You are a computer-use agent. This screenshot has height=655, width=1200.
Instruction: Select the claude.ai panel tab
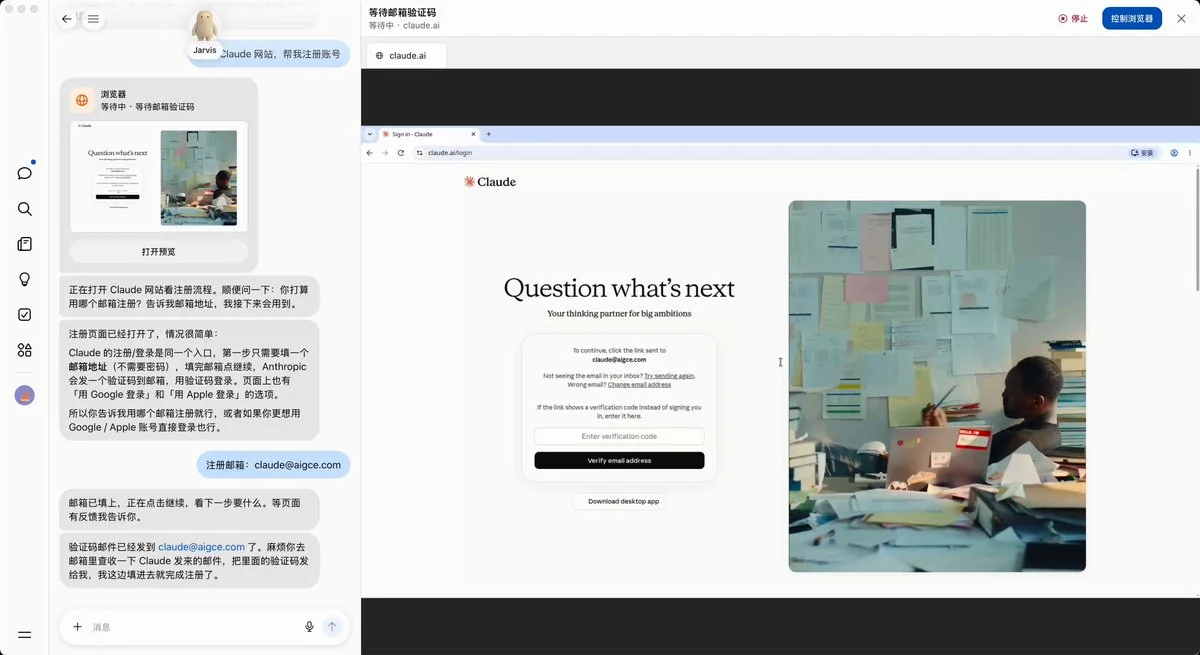[x=406, y=55]
